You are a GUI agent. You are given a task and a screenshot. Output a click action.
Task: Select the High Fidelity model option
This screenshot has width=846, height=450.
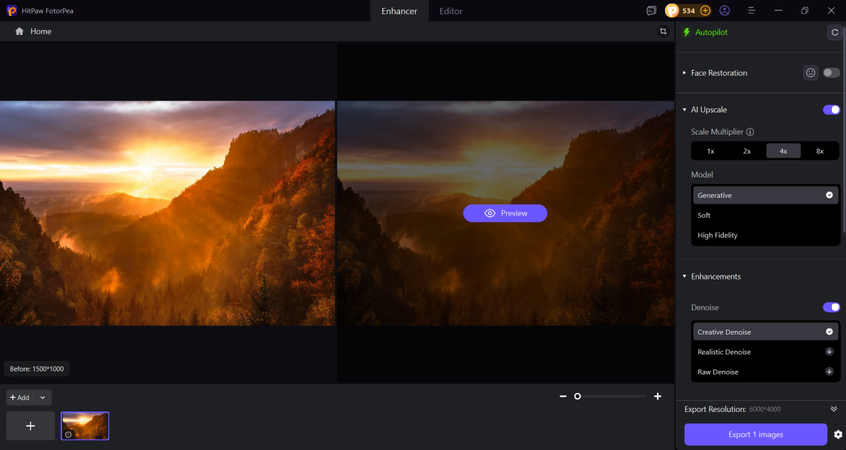[x=765, y=235]
